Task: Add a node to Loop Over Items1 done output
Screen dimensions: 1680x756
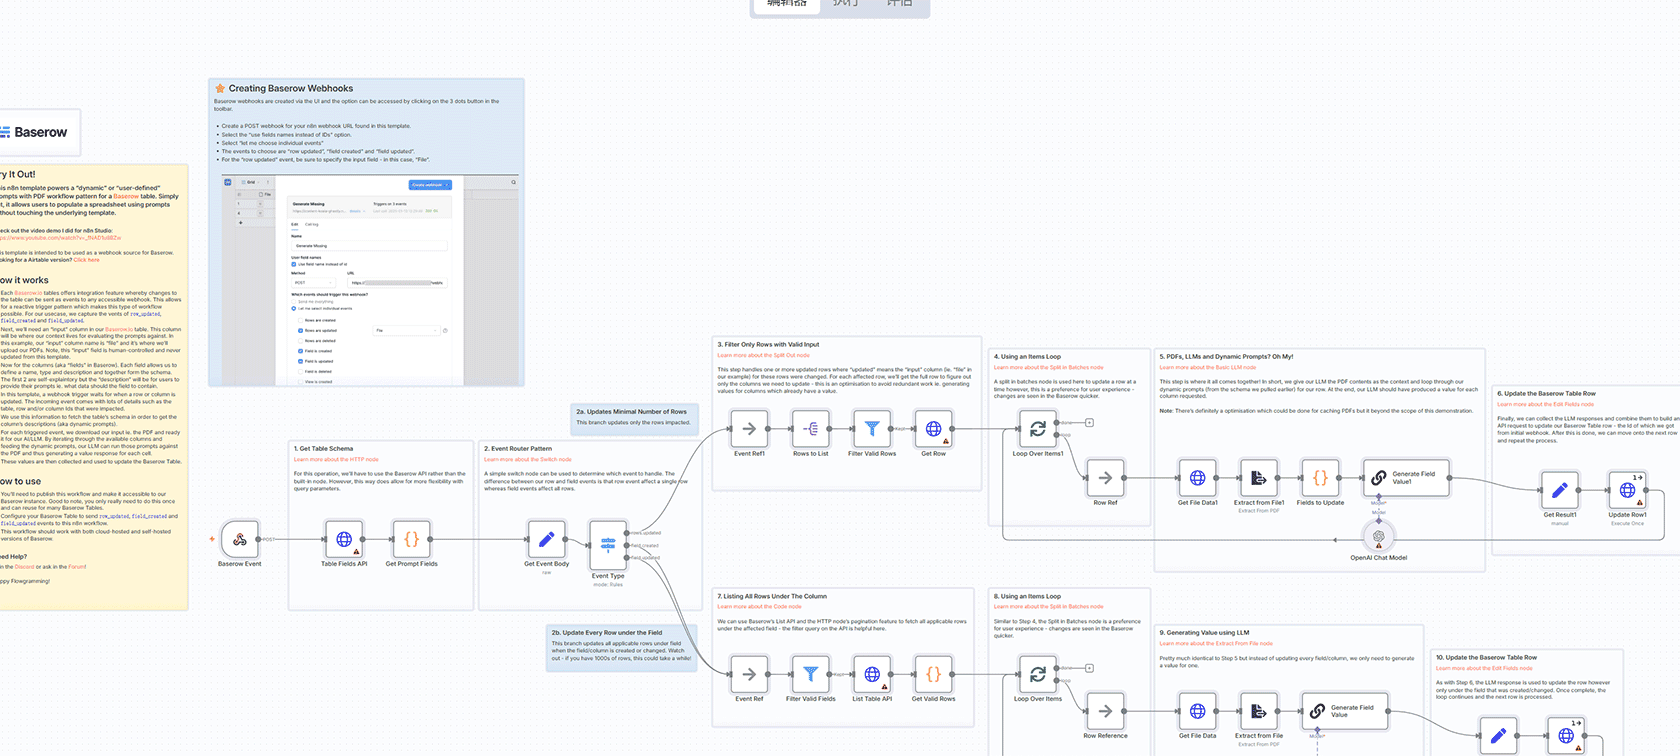Action: coord(1090,423)
